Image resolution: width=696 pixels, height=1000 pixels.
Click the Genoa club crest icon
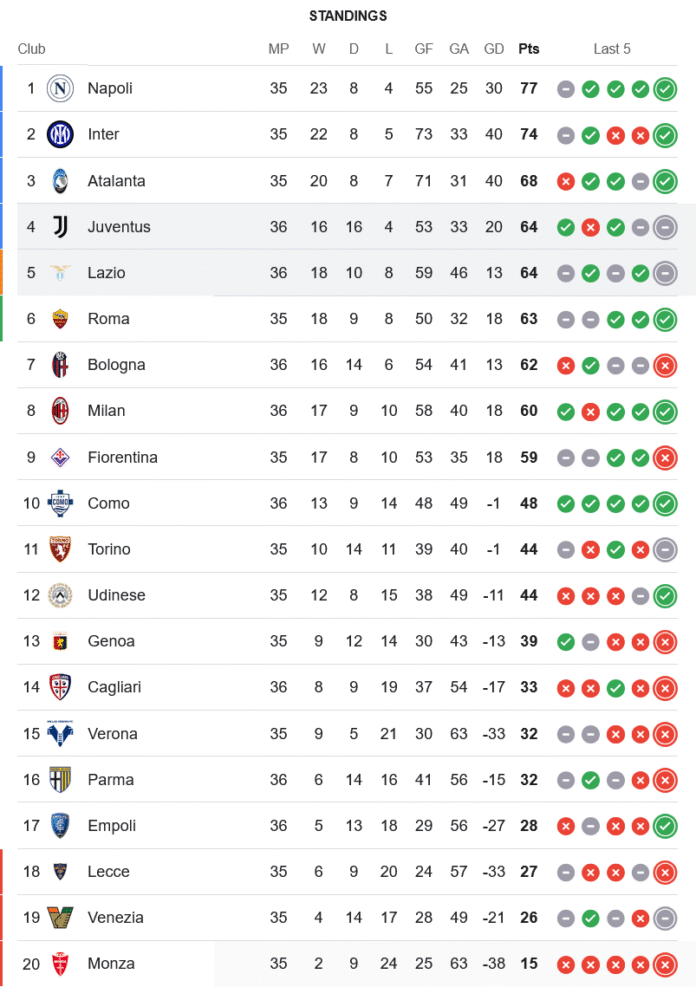coord(60,641)
